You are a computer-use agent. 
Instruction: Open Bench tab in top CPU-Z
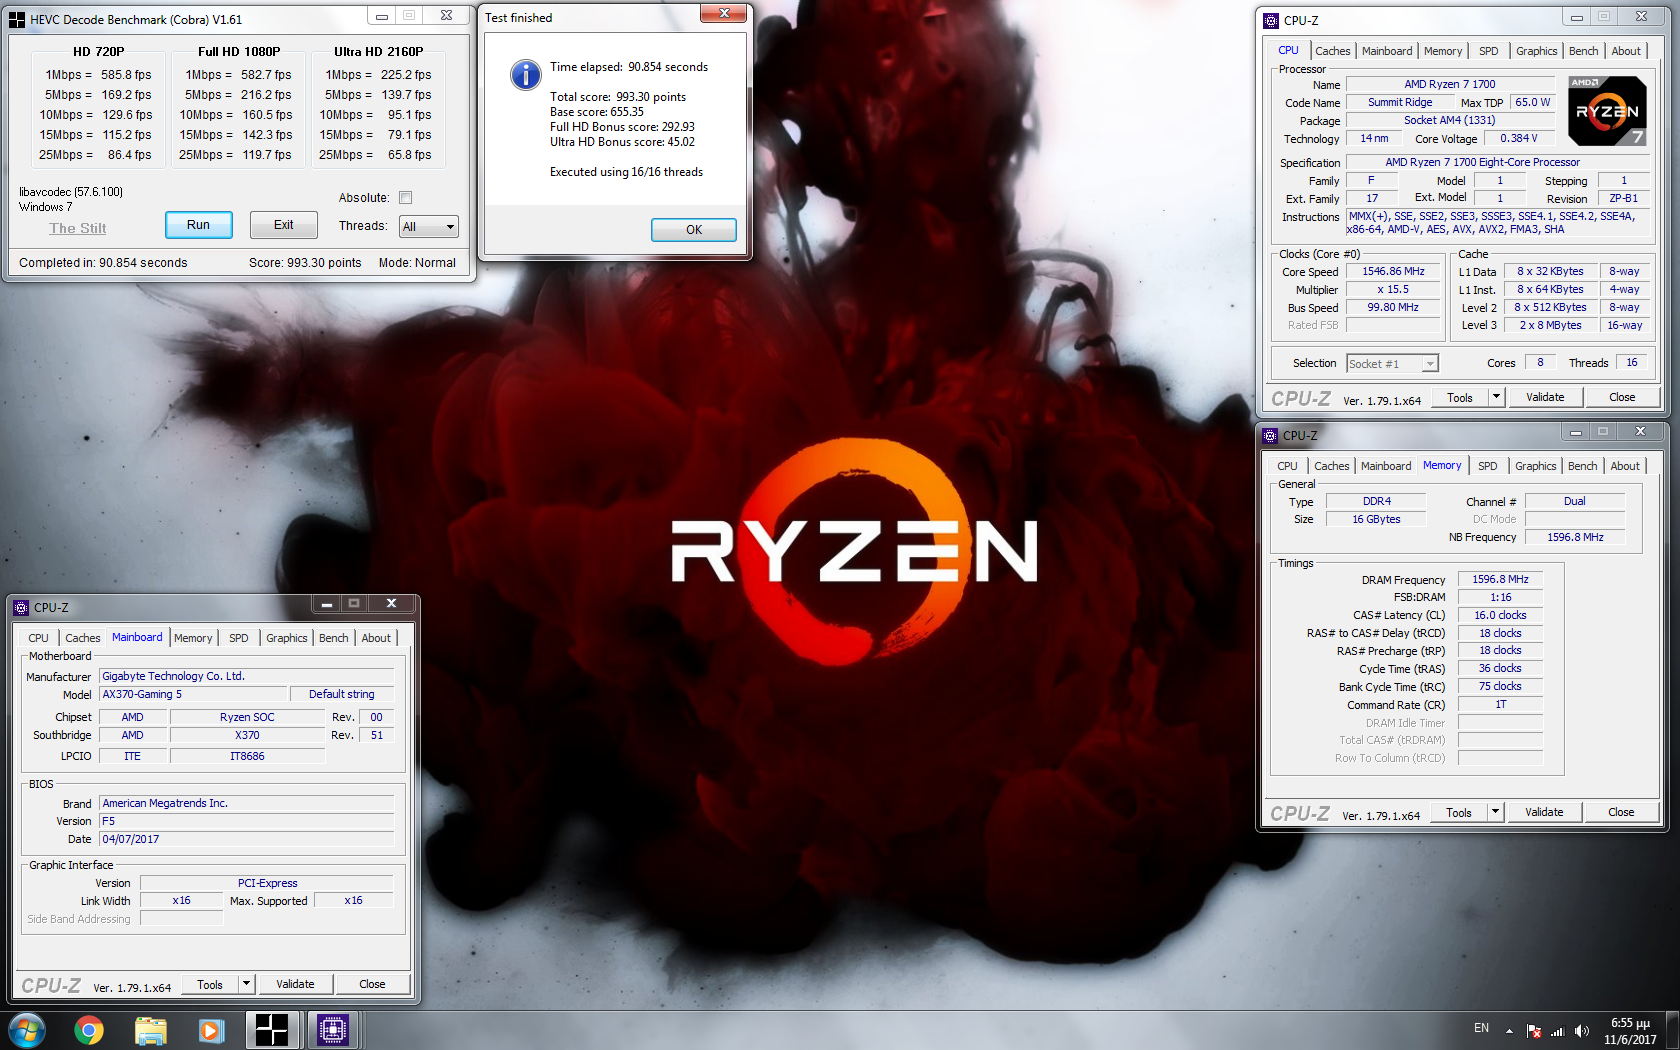pyautogui.click(x=1584, y=51)
